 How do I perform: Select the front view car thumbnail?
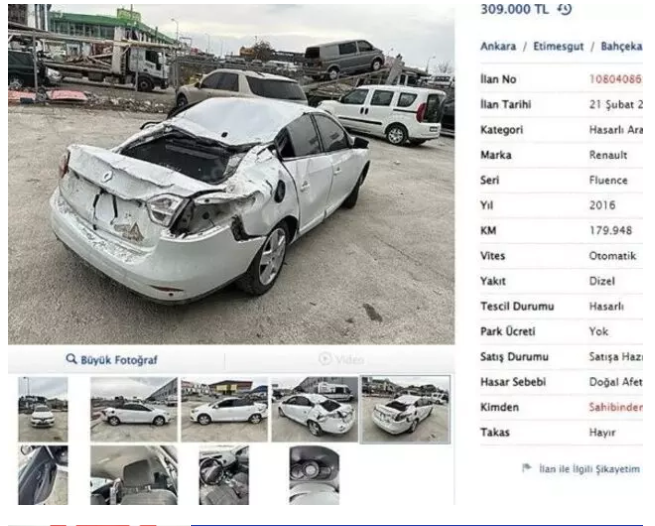43,409
